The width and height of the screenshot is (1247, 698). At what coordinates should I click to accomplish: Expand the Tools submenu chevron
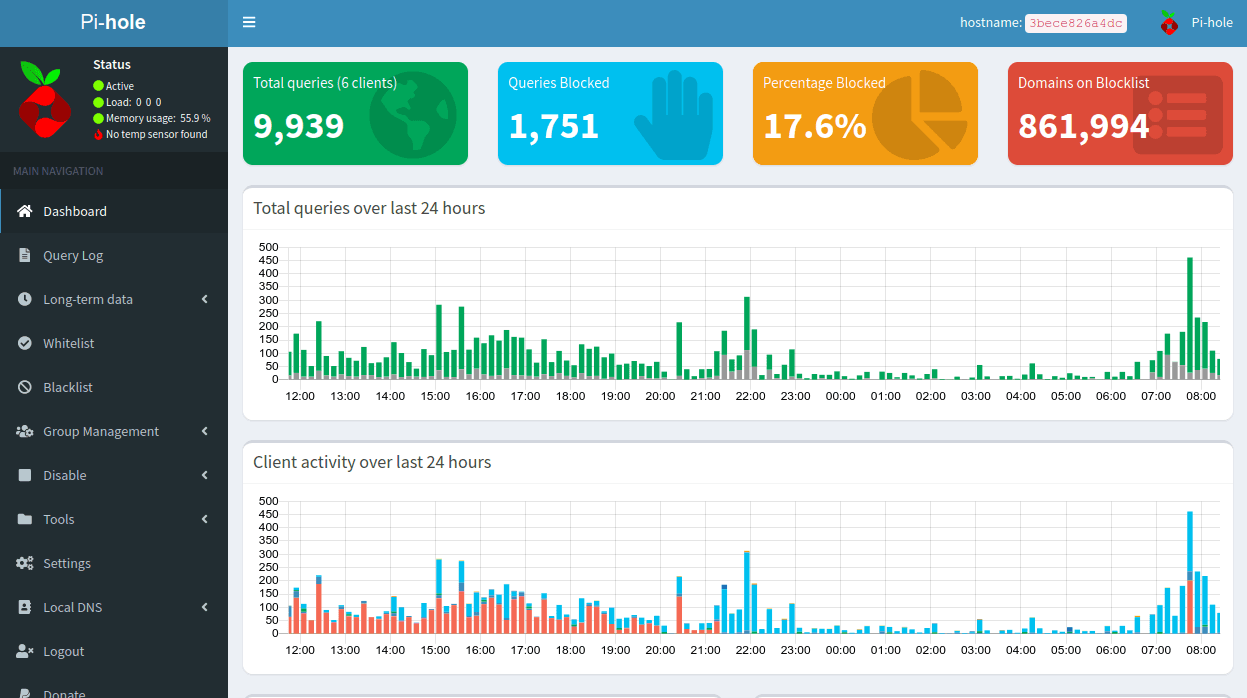204,519
